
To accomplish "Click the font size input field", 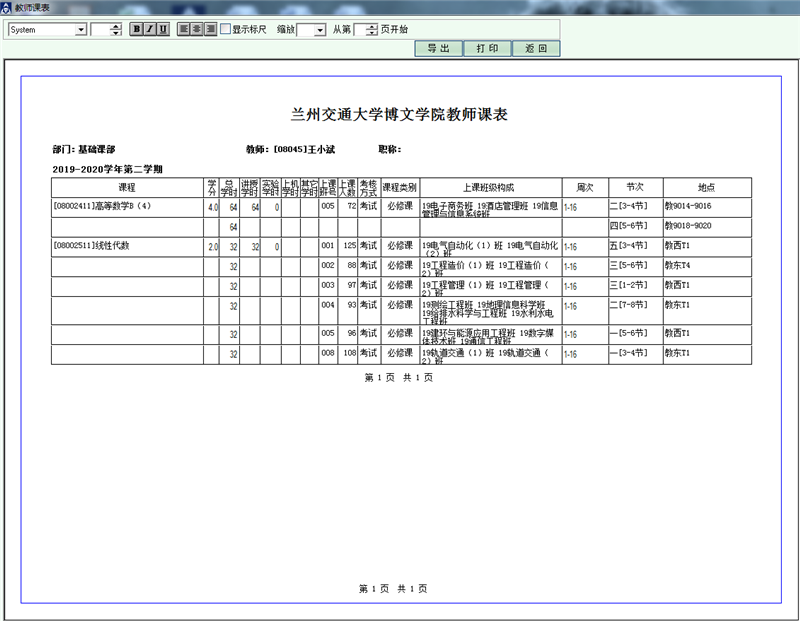I will (x=101, y=30).
